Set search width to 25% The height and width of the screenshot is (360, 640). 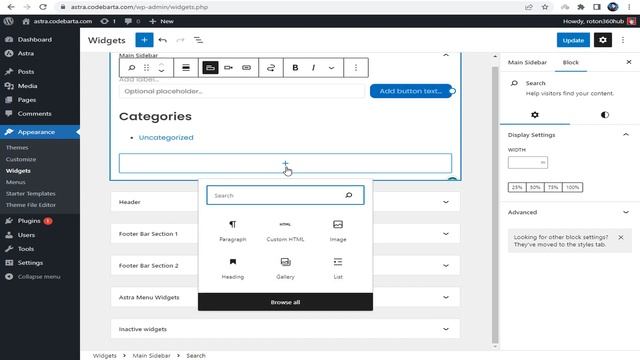(x=517, y=187)
